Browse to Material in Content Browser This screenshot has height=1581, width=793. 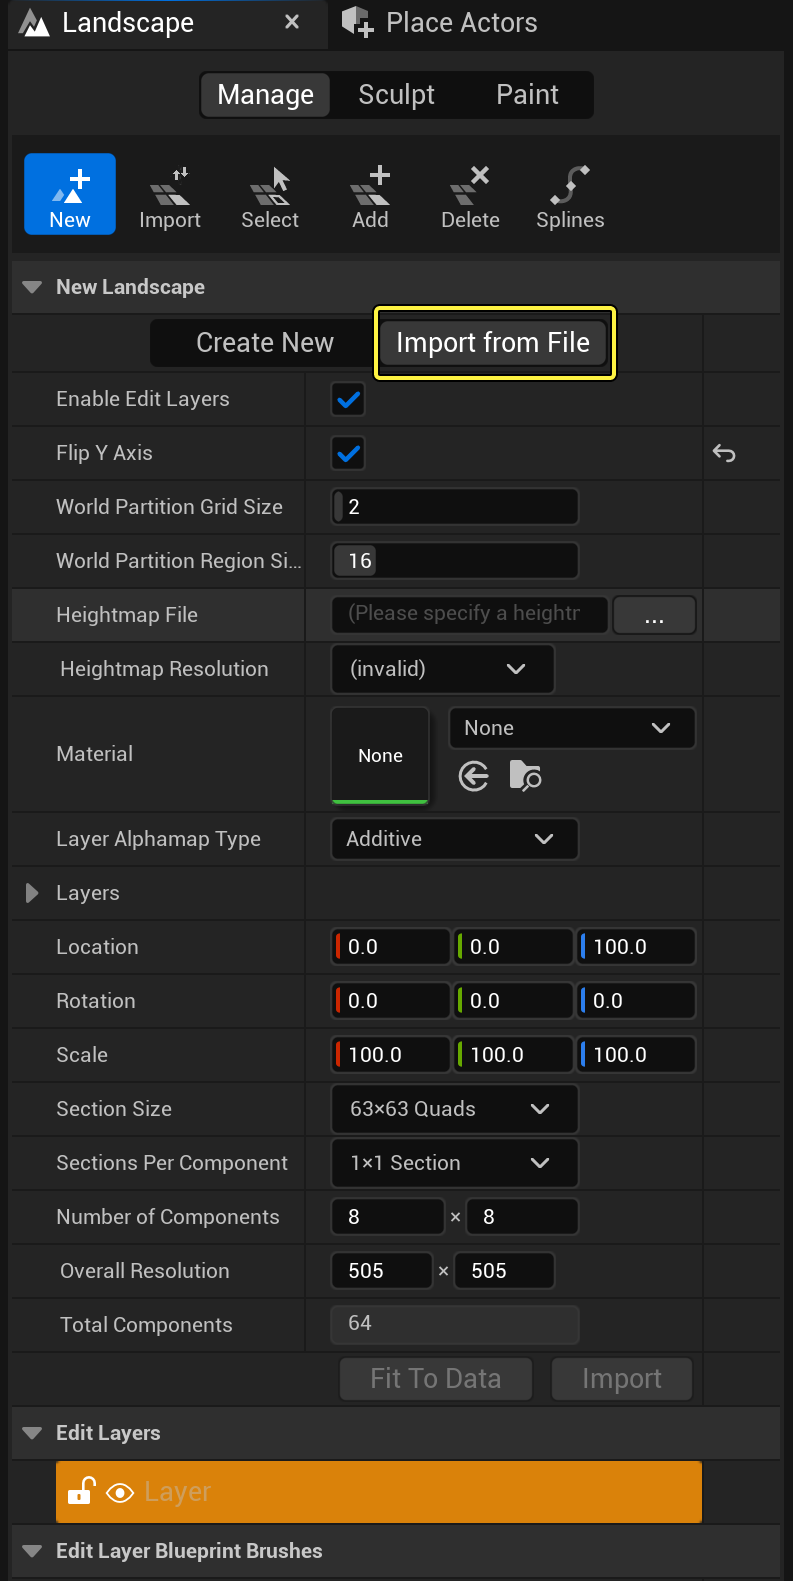click(x=525, y=776)
